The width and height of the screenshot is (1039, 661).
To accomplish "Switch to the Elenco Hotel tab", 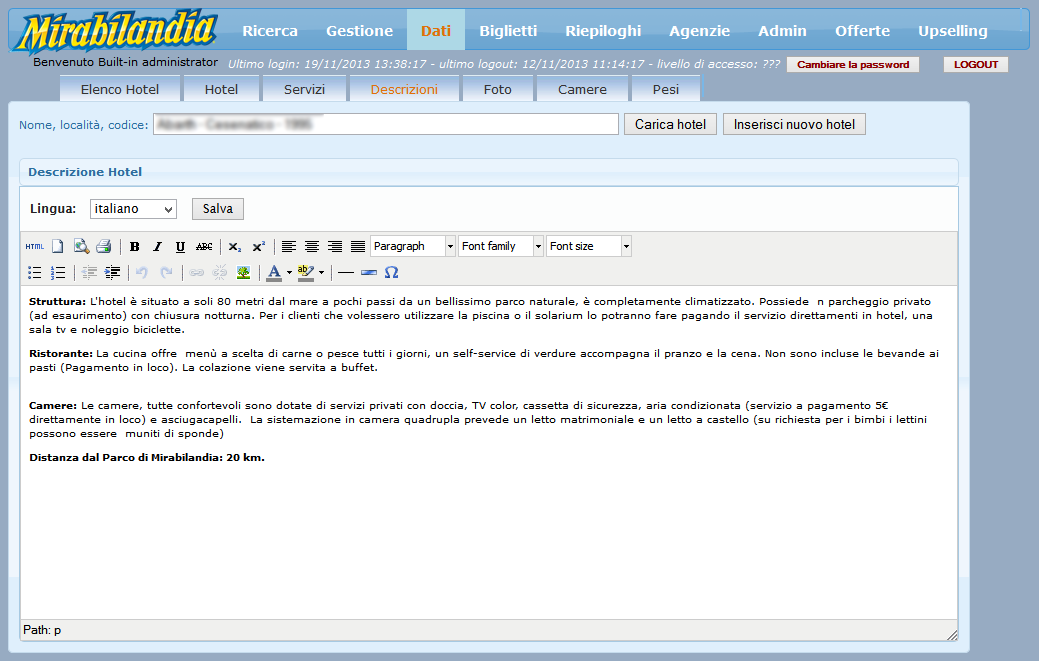I will click(x=120, y=89).
